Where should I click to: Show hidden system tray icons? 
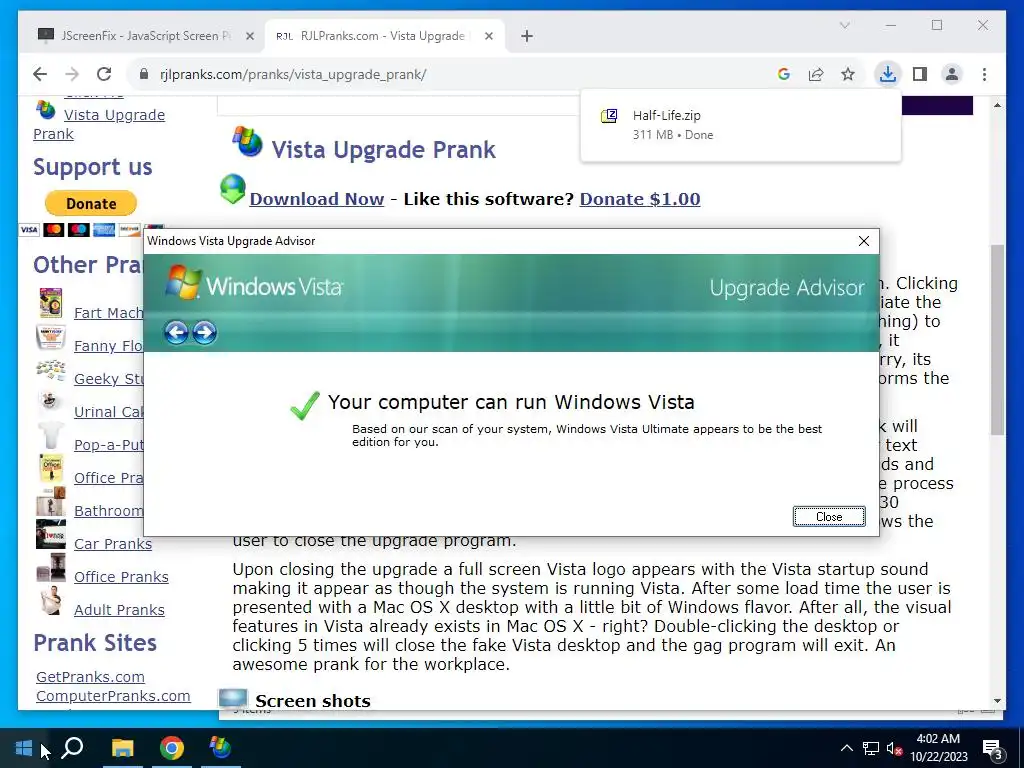846,748
